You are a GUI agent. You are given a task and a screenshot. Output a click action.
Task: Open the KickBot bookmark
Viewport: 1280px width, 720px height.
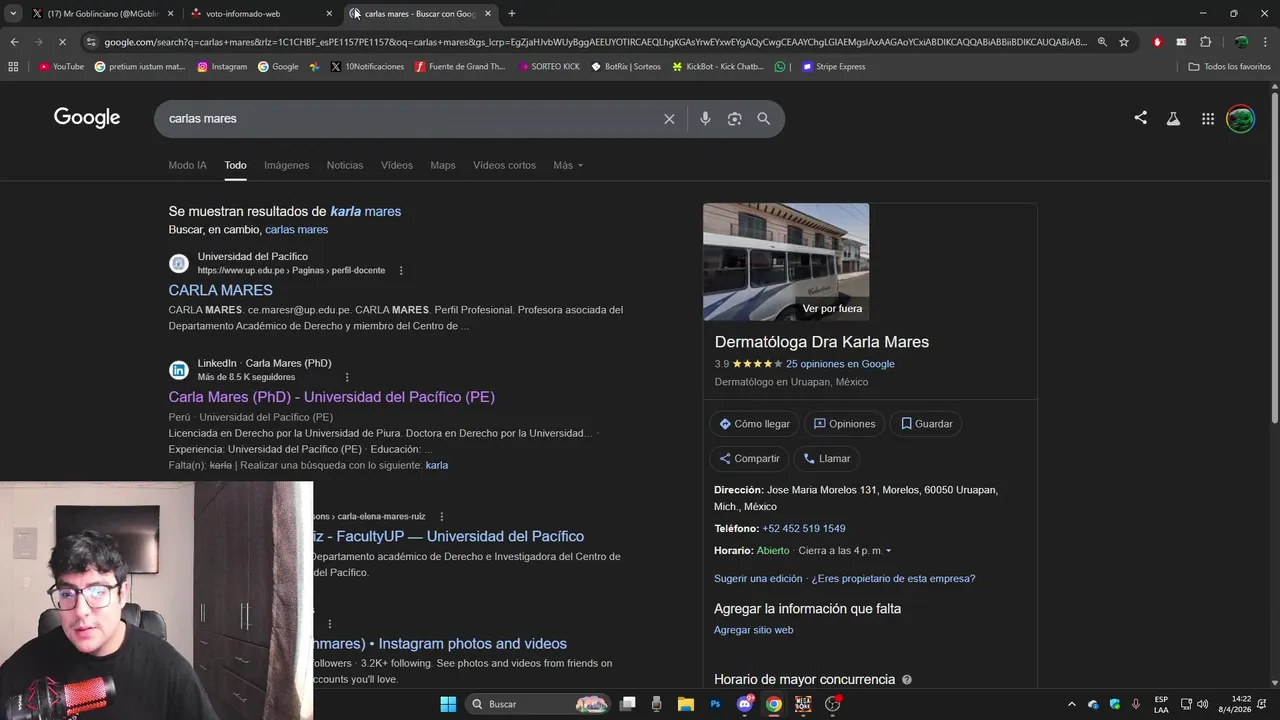pyautogui.click(x=718, y=67)
